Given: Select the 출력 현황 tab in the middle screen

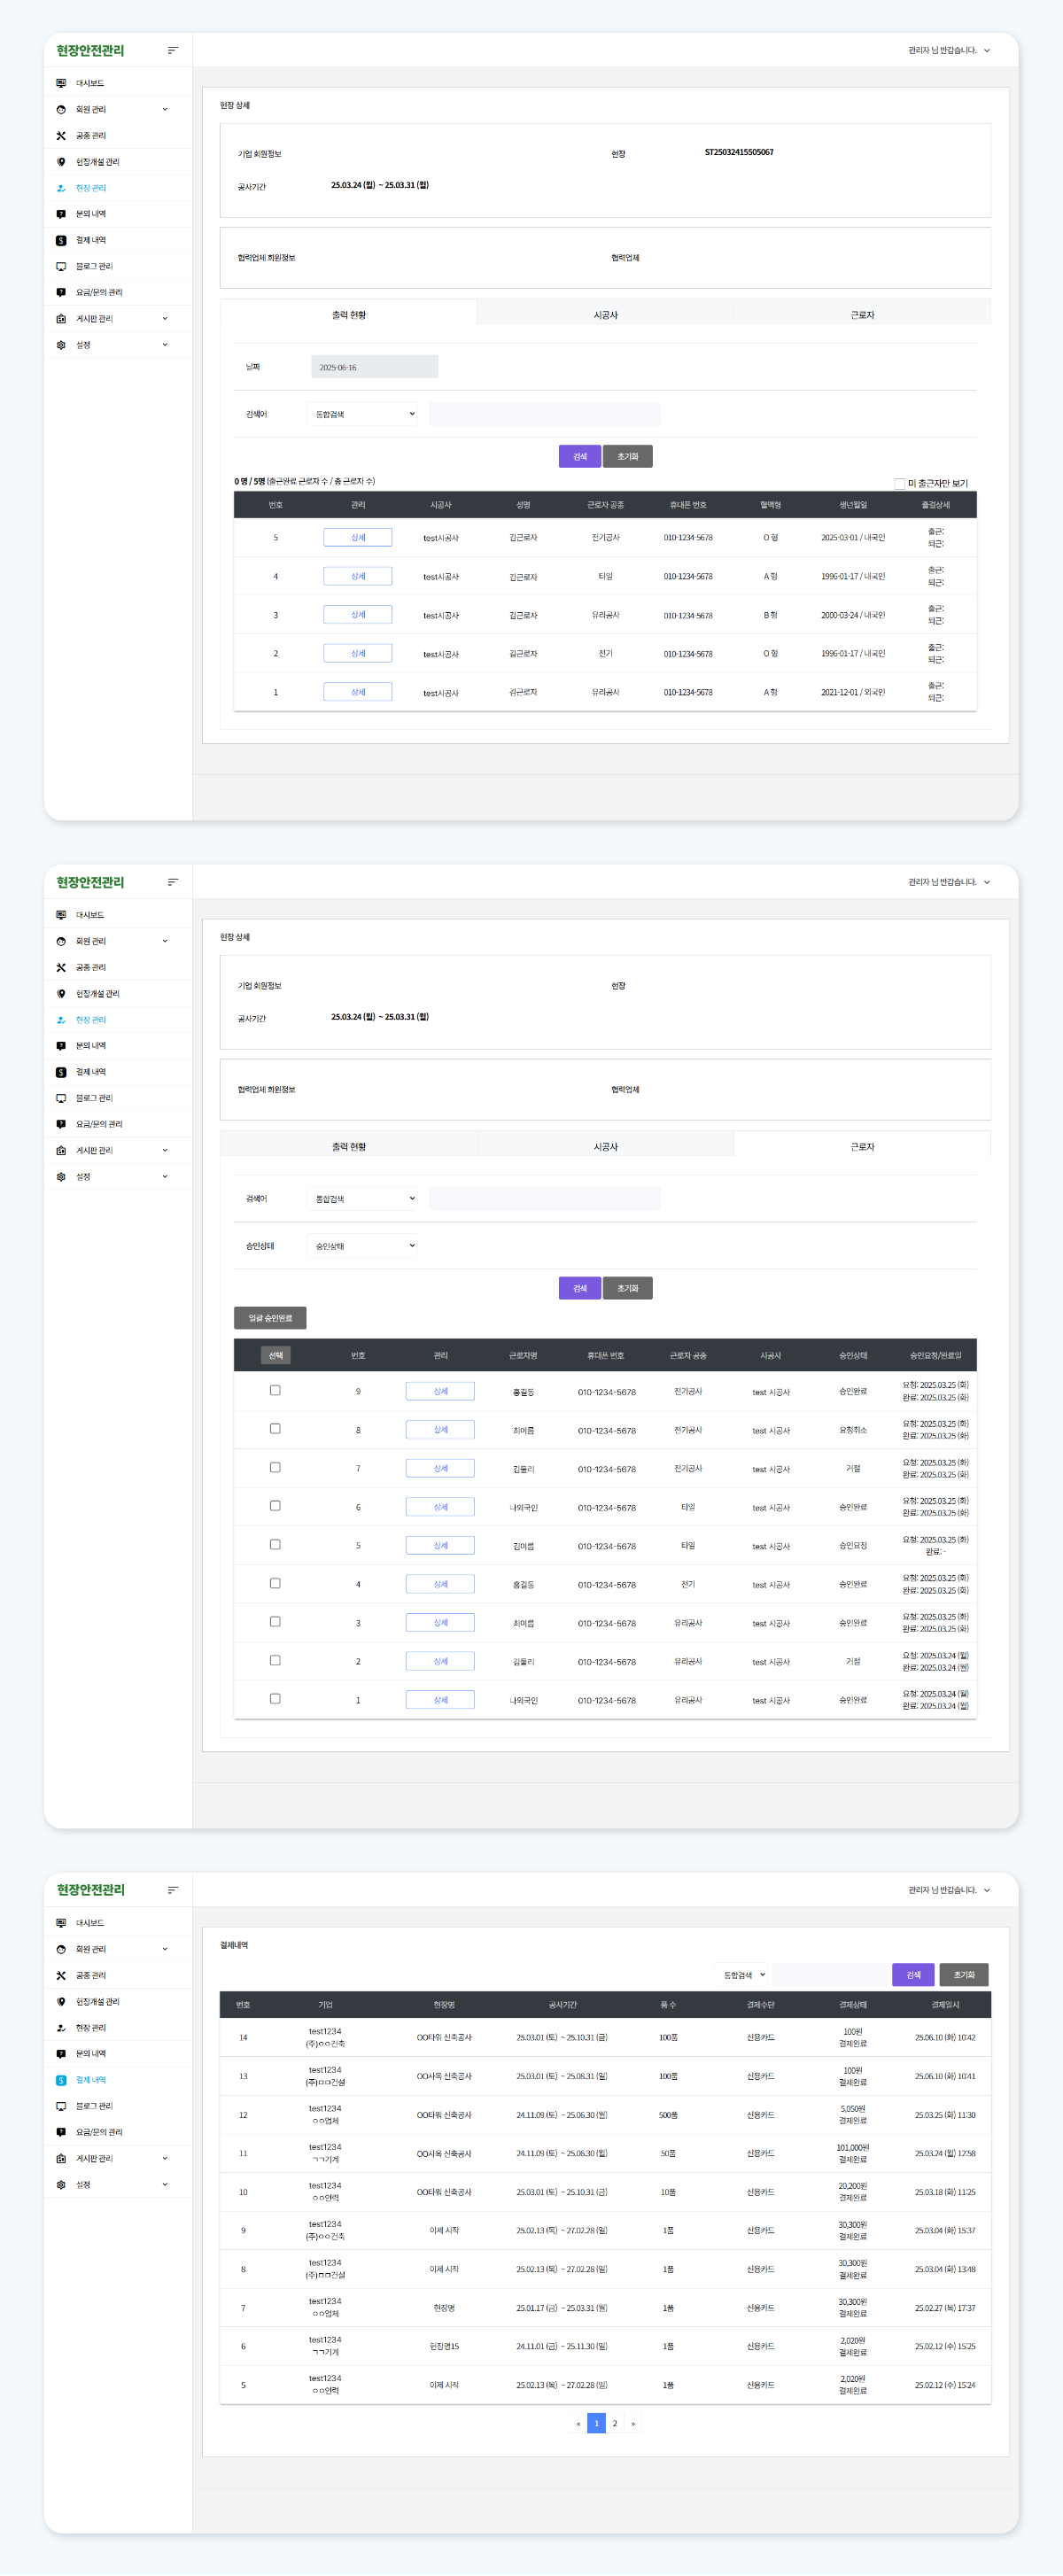Looking at the screenshot, I should click(348, 1147).
